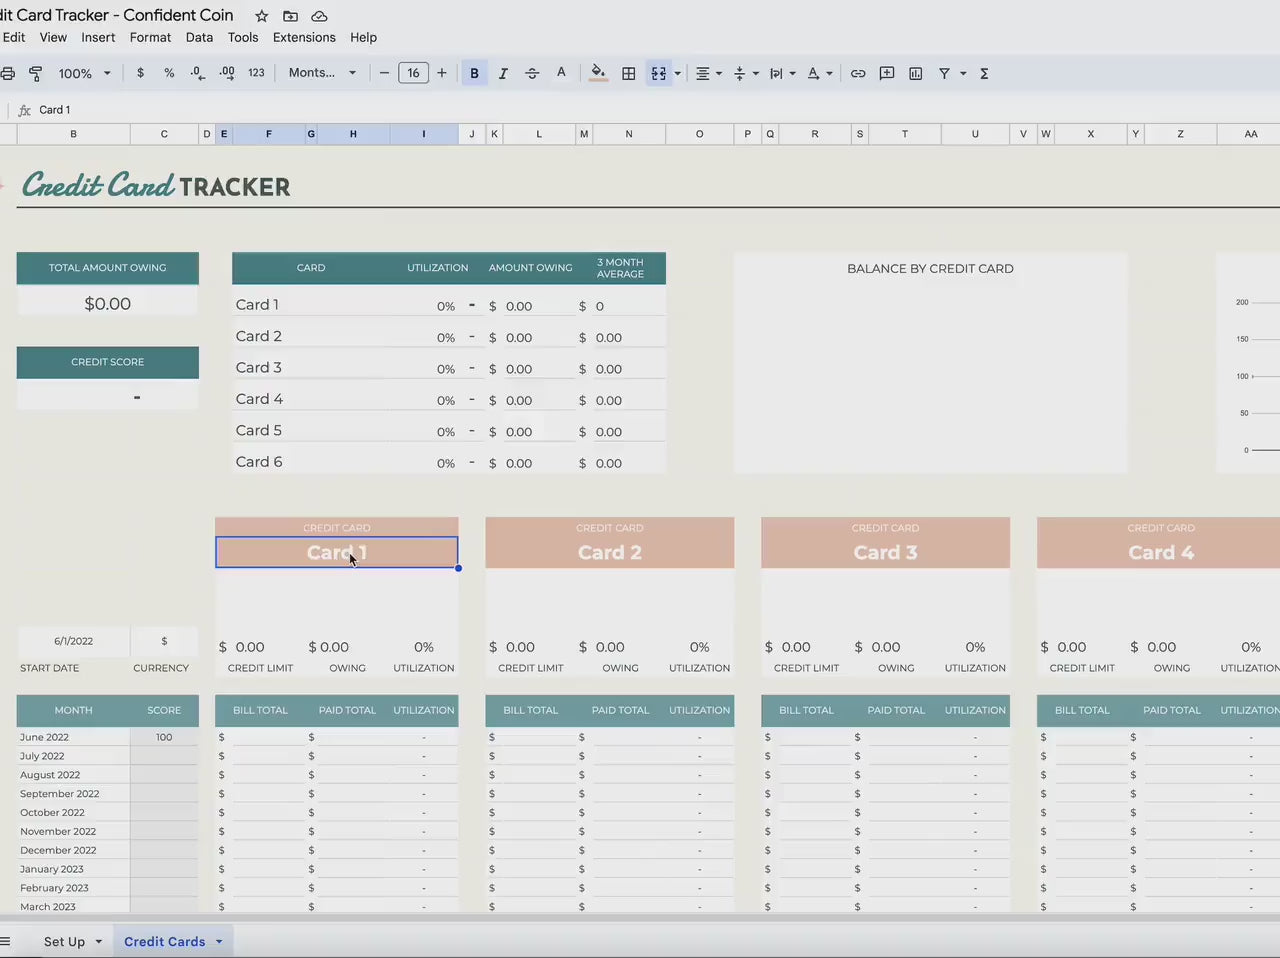Open the fill color bucket

598,73
